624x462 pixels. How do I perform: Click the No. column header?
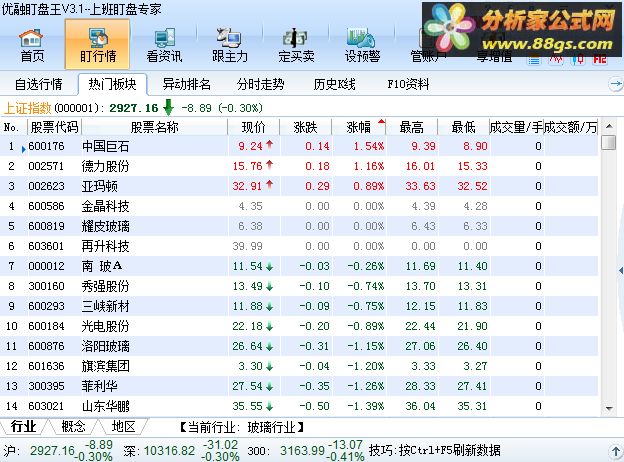coord(12,127)
